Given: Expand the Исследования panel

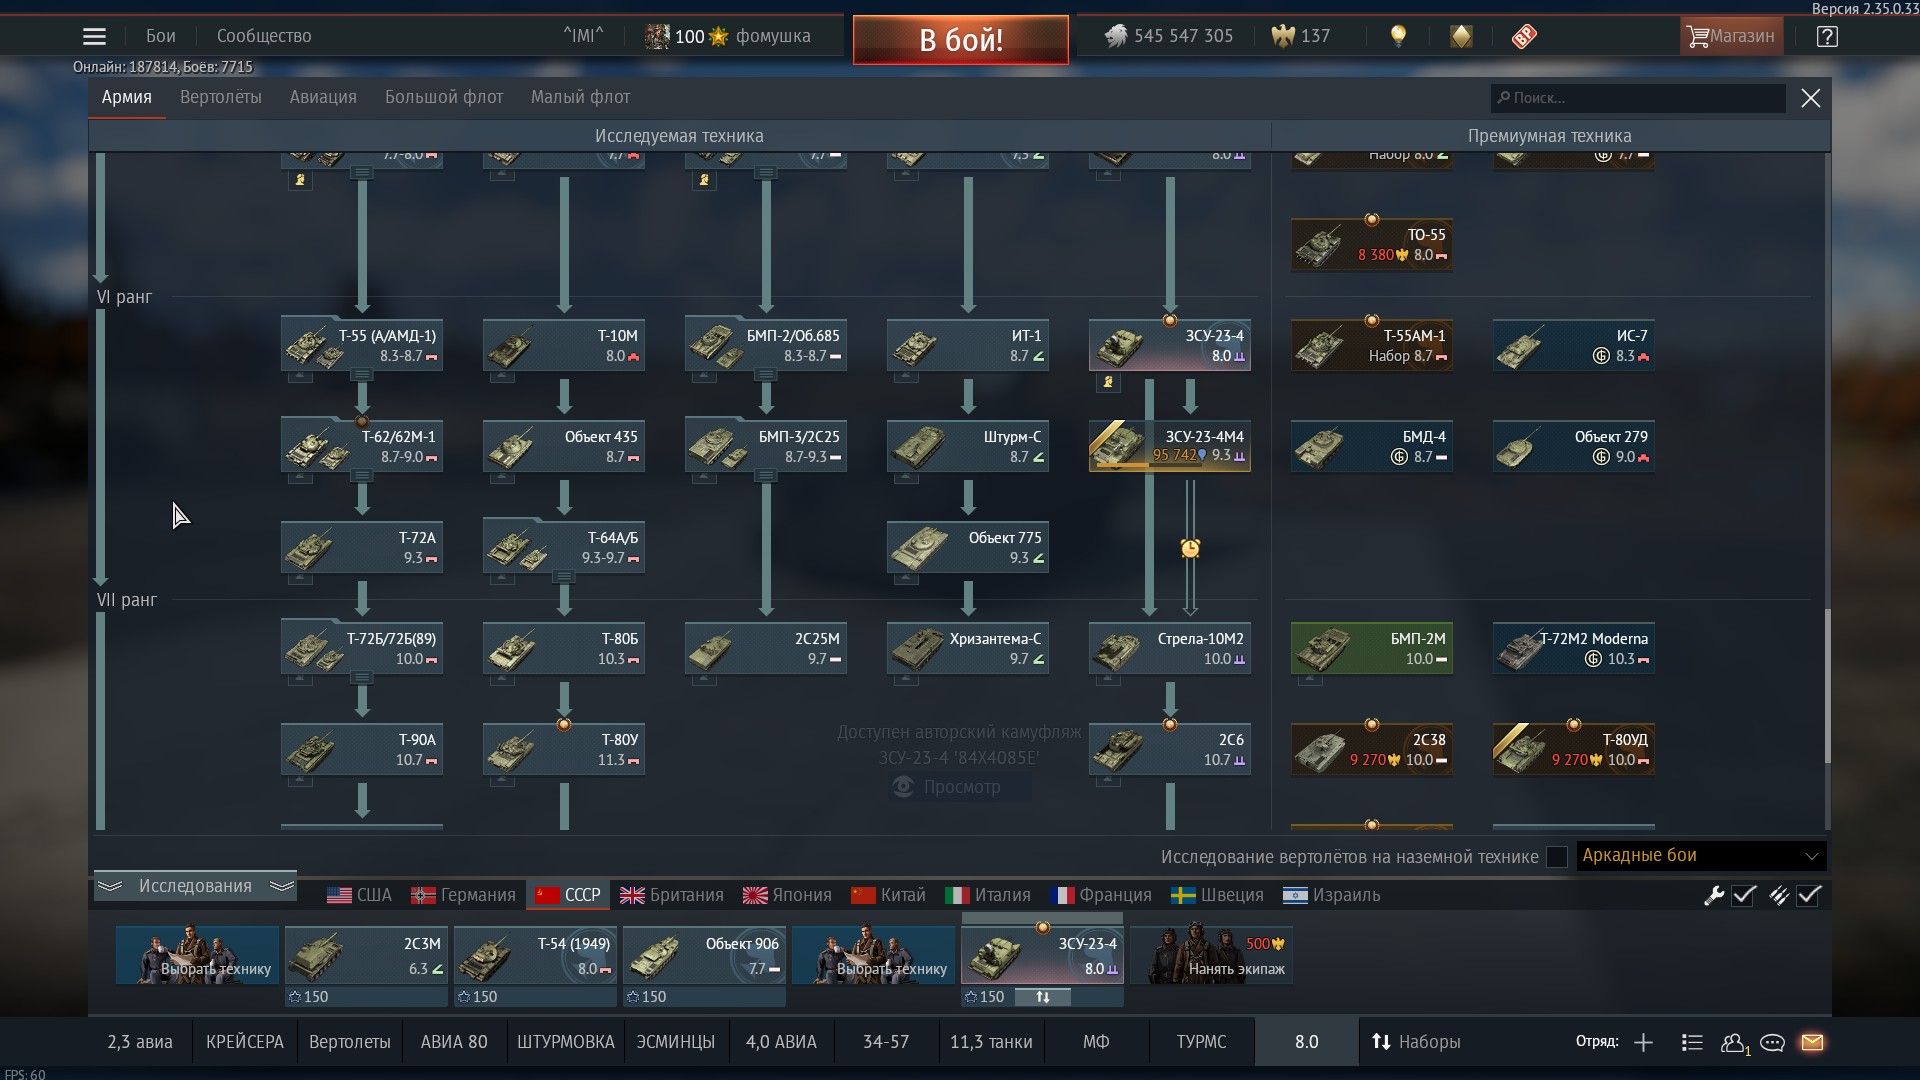Looking at the screenshot, I should [195, 886].
